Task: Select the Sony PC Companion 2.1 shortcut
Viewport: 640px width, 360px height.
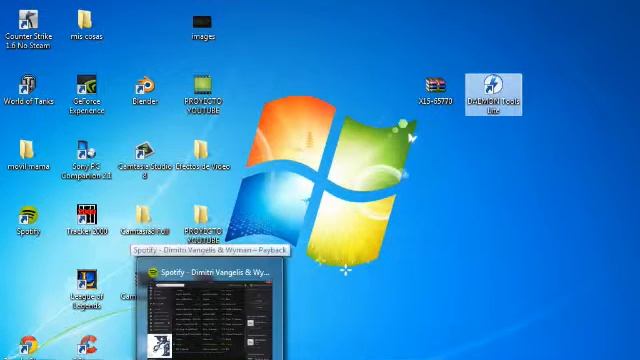Action: point(86,160)
